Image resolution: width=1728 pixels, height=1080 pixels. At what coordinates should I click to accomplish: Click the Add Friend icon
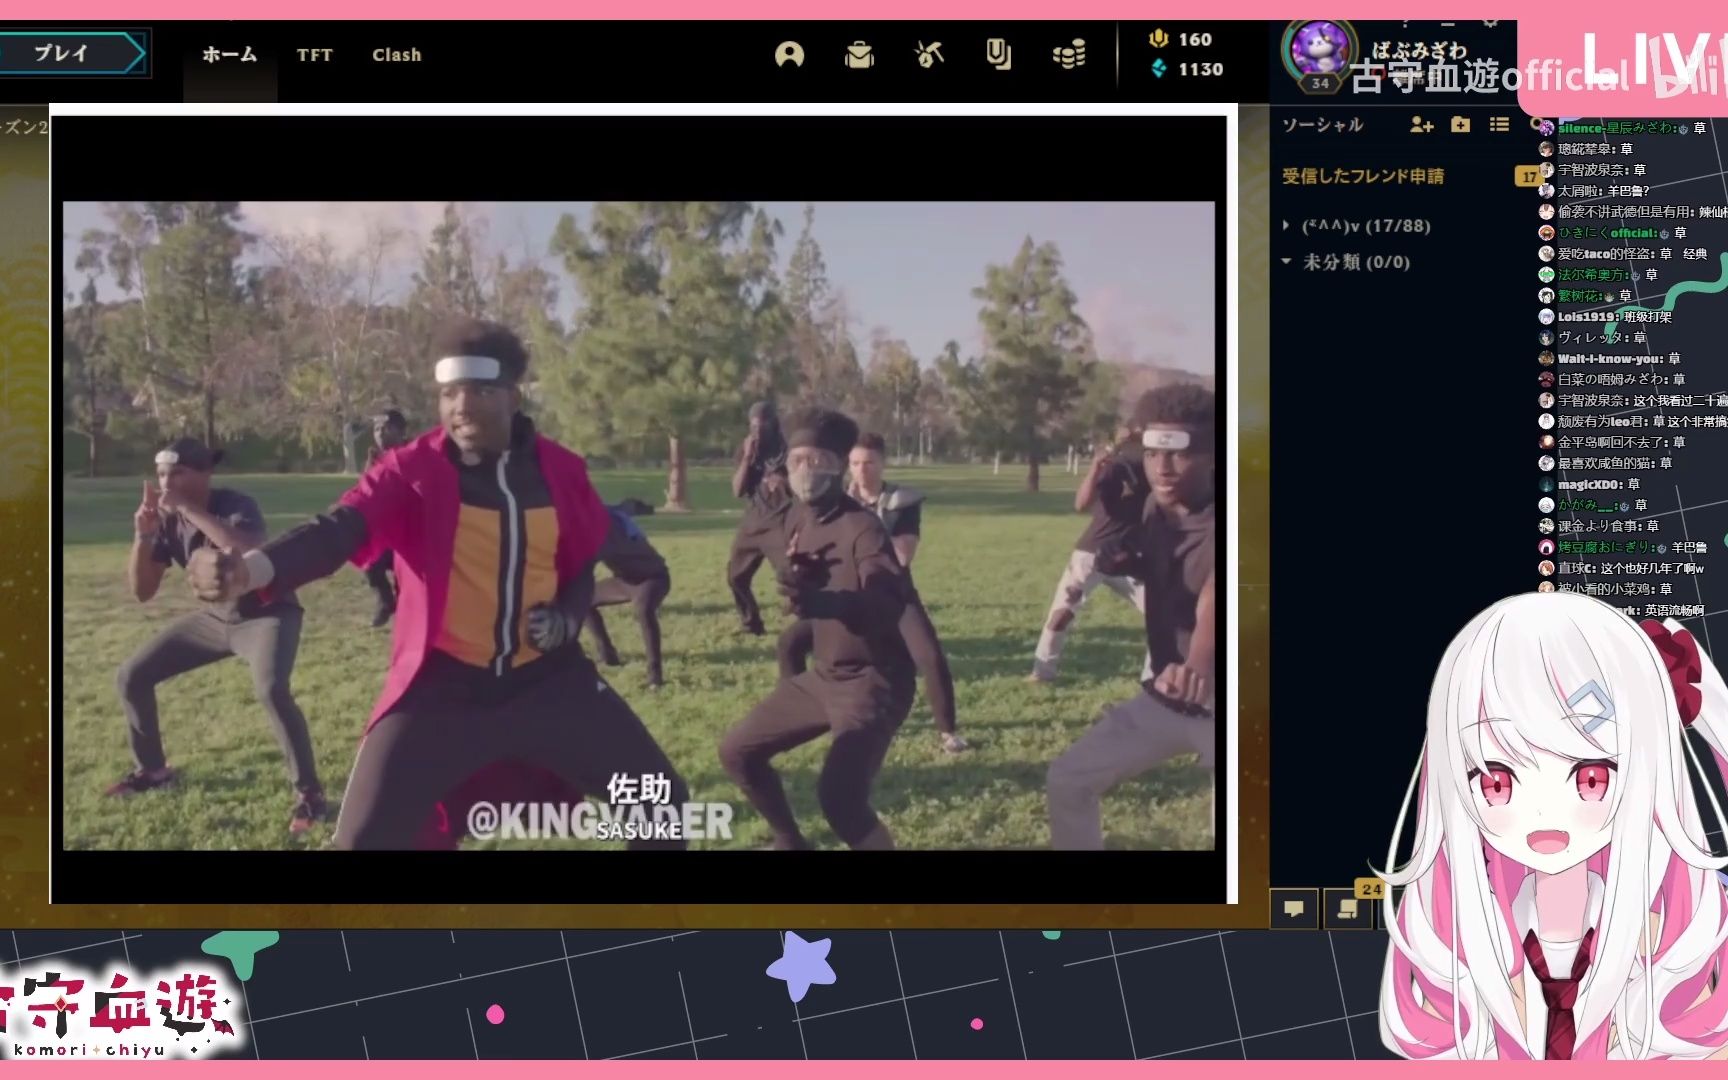[1421, 125]
